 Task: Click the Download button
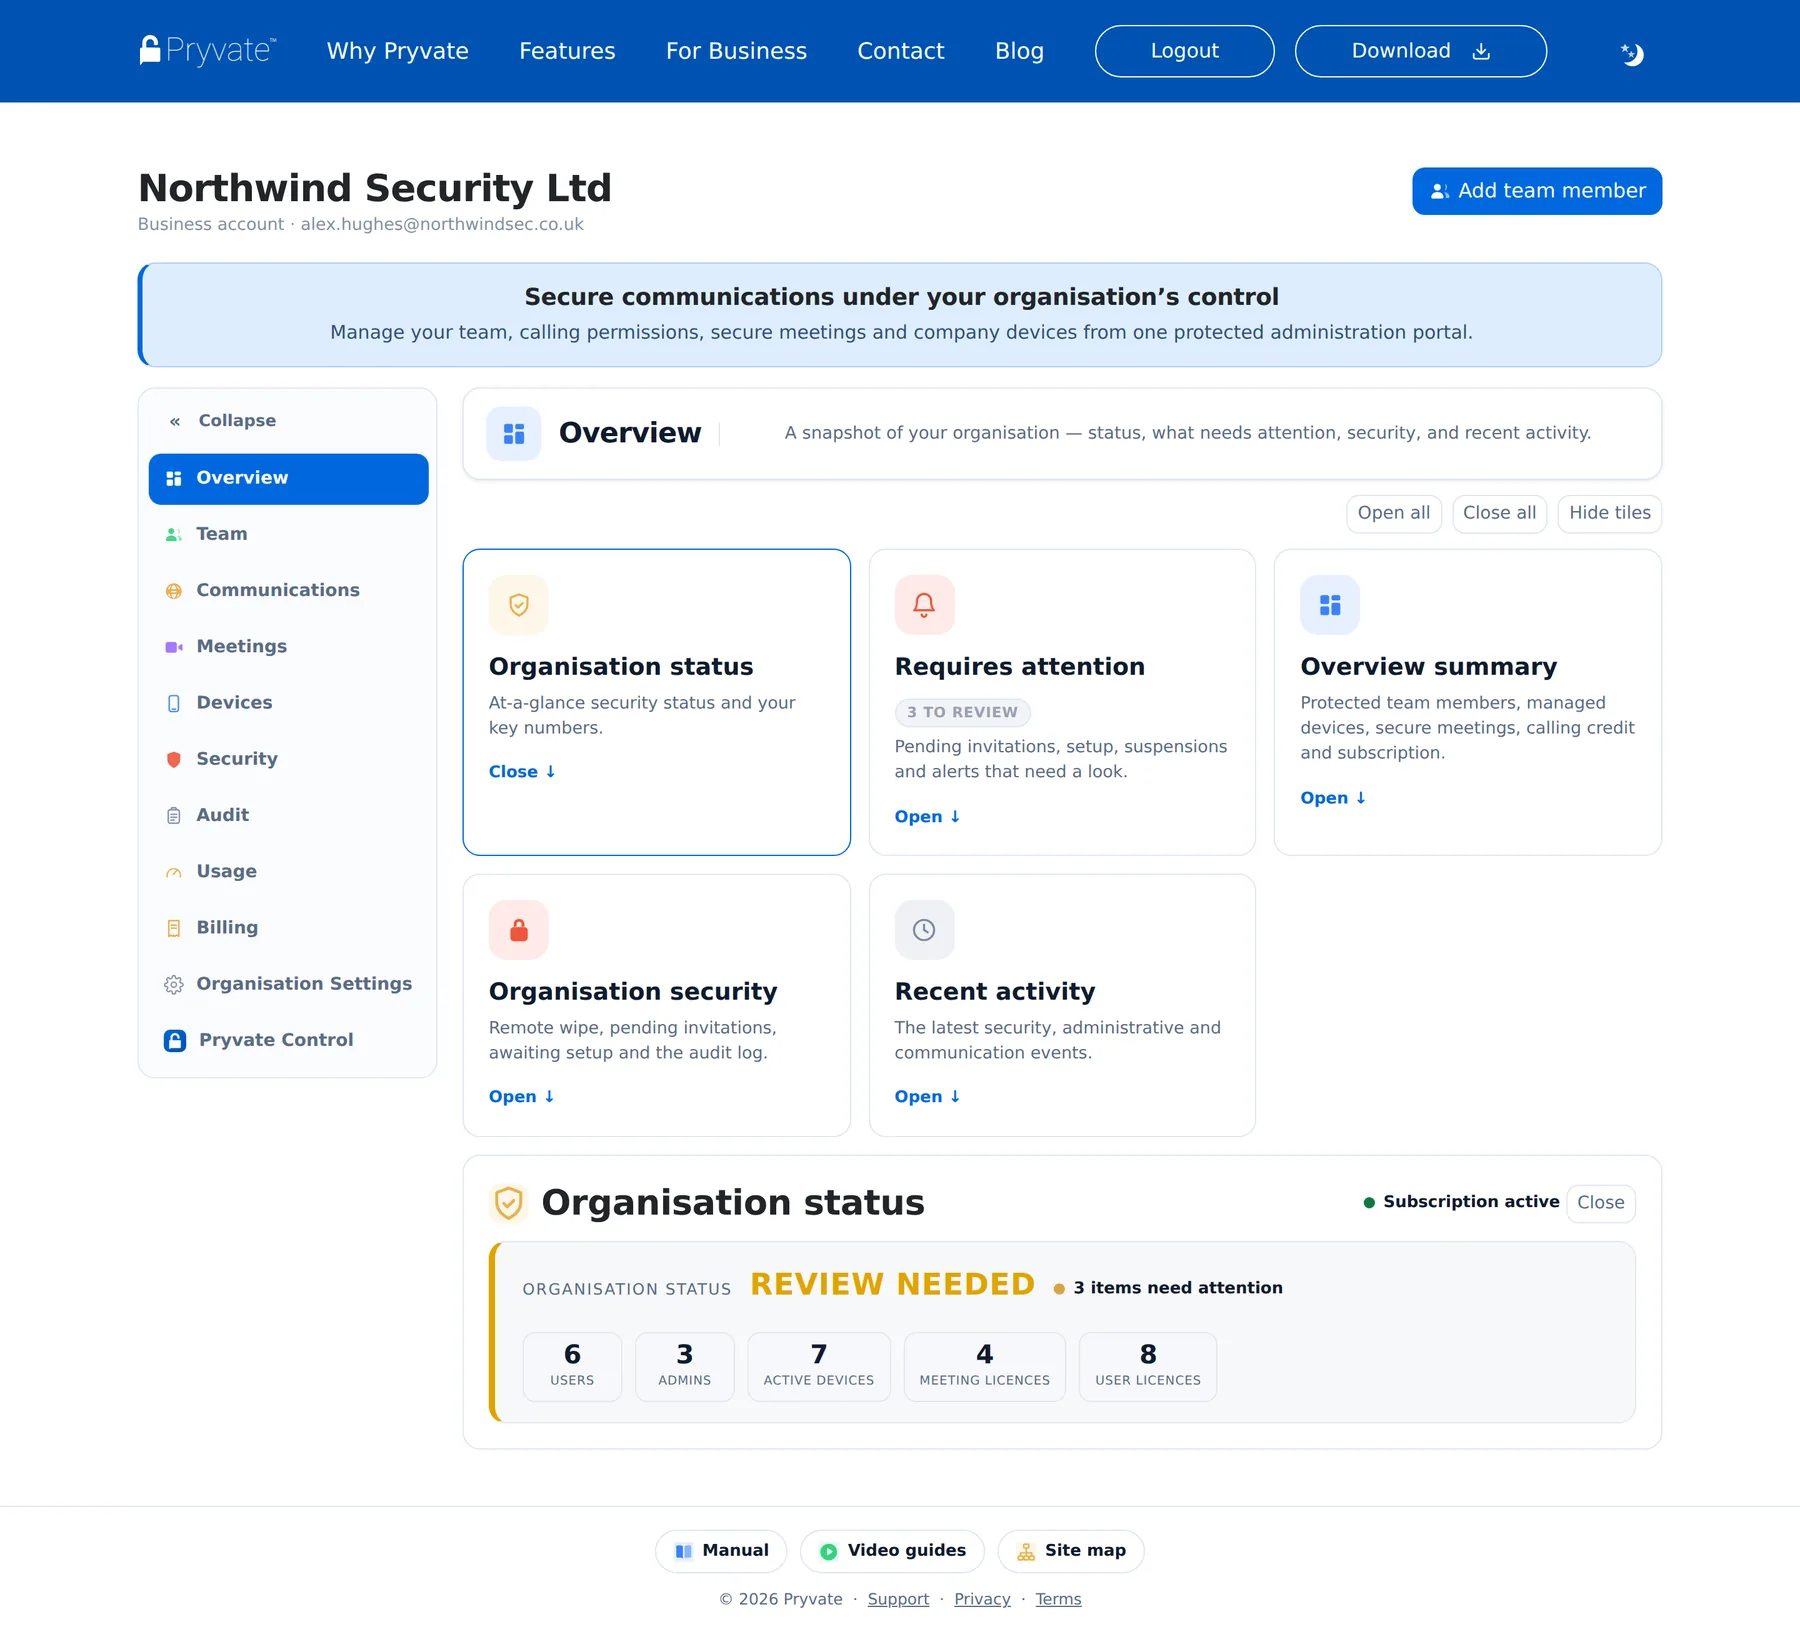tap(1421, 51)
